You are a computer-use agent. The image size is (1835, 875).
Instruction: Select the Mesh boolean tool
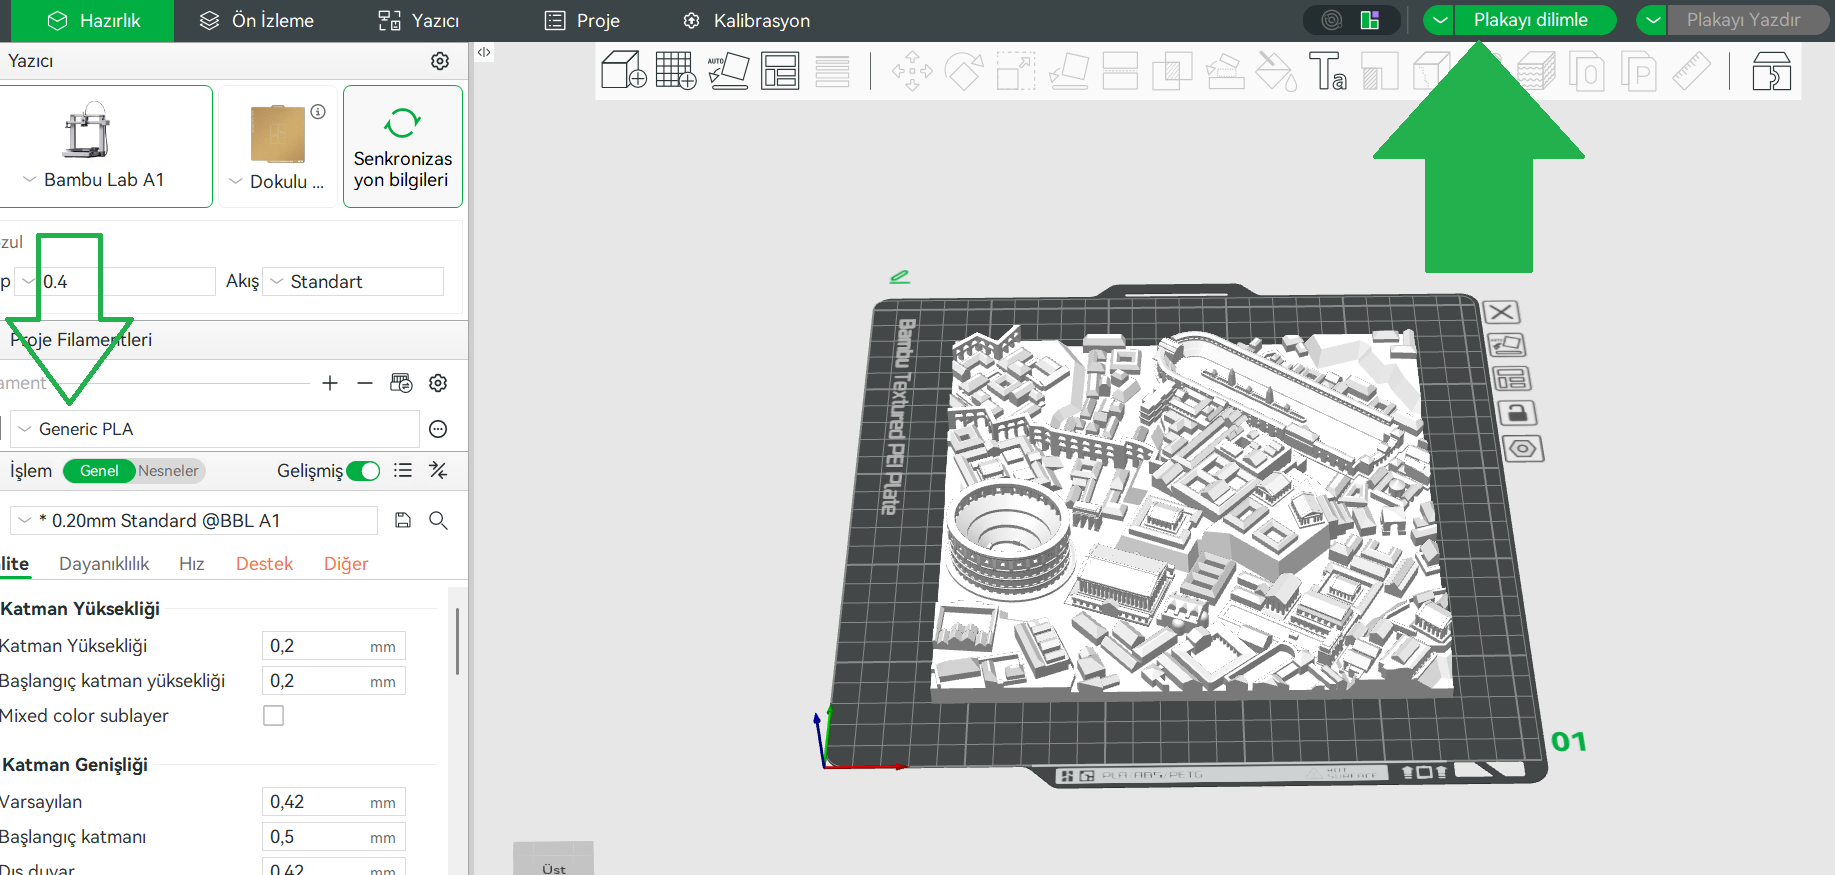click(1172, 71)
